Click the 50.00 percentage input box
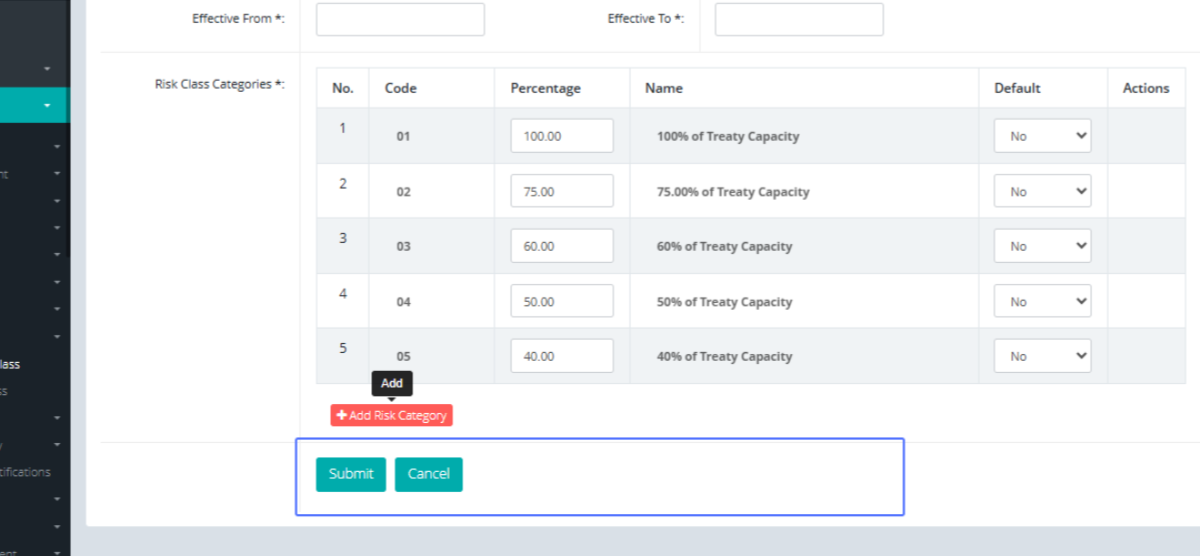Viewport: 1200px width, 556px height. click(561, 301)
